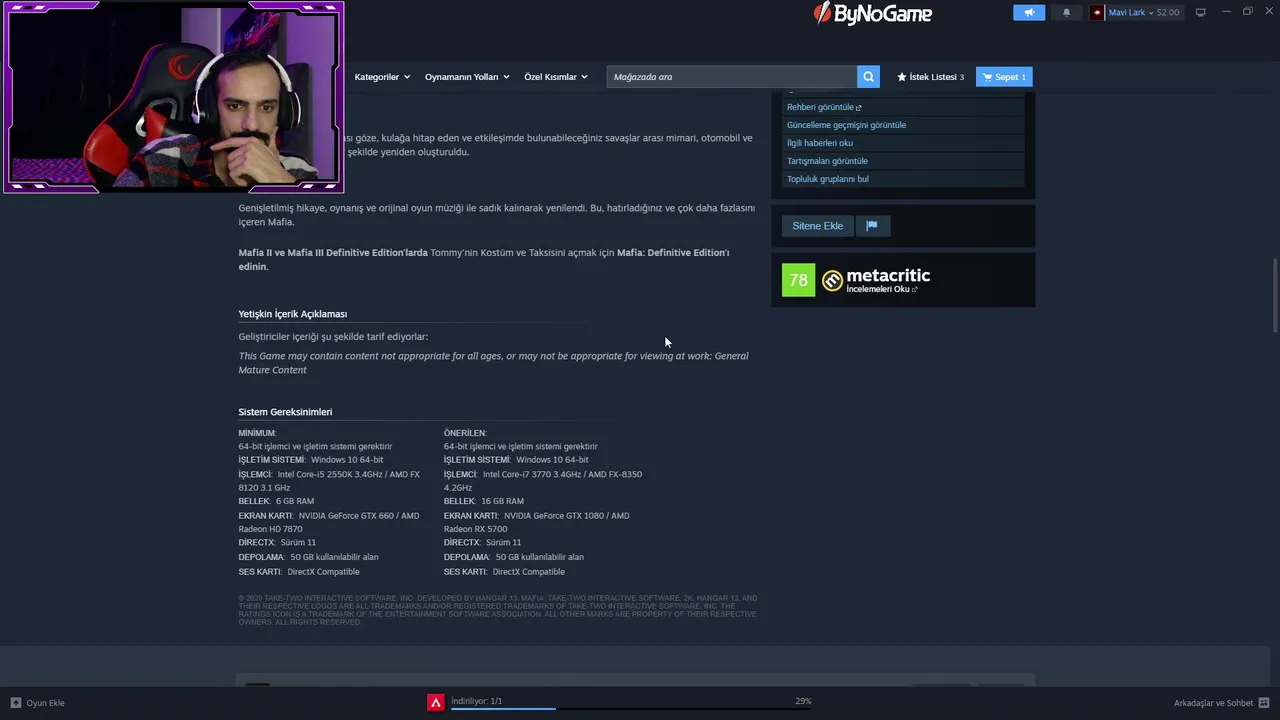Open the friends chat icon
This screenshot has width=1280, height=720.
coord(1264,703)
